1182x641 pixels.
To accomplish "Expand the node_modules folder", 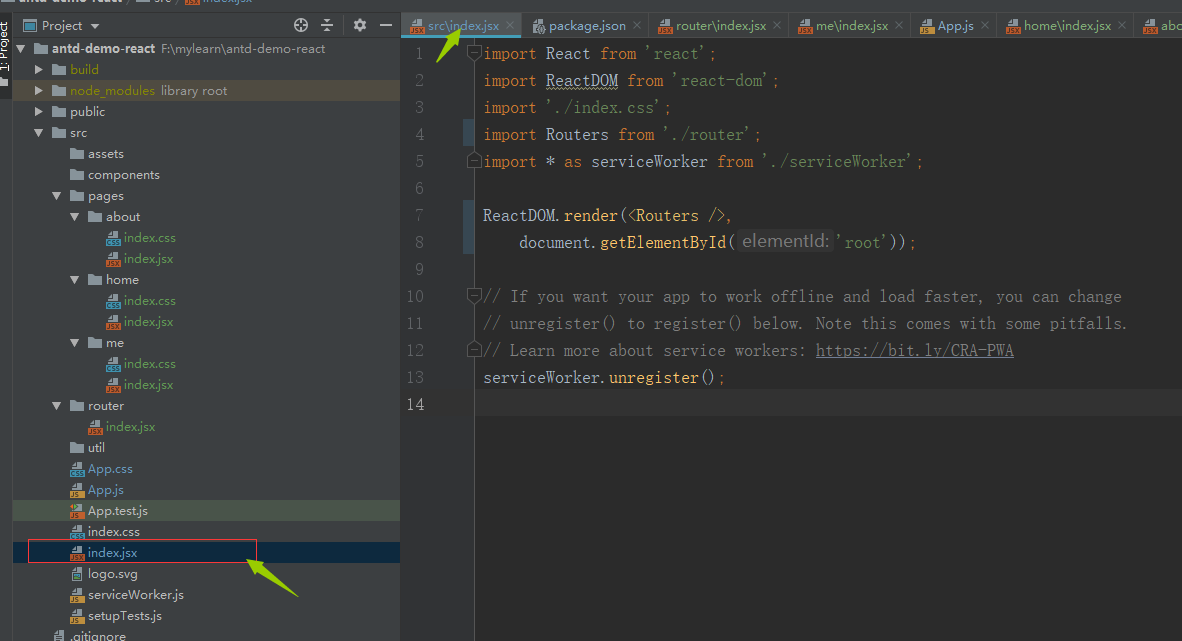I will point(38,90).
